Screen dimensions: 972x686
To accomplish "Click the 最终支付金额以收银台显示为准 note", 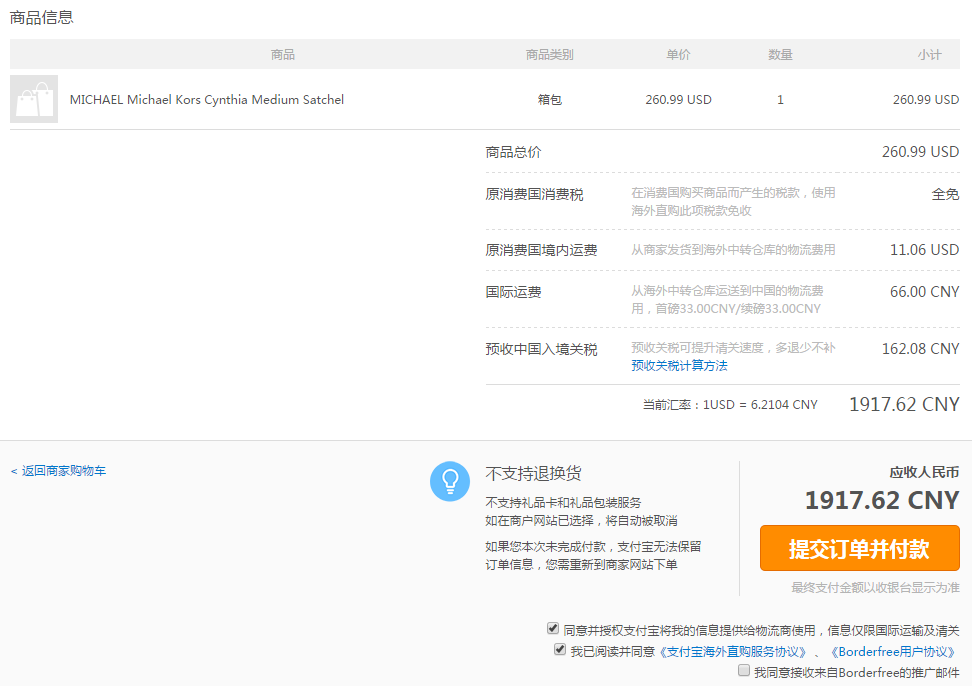I will (x=875, y=587).
